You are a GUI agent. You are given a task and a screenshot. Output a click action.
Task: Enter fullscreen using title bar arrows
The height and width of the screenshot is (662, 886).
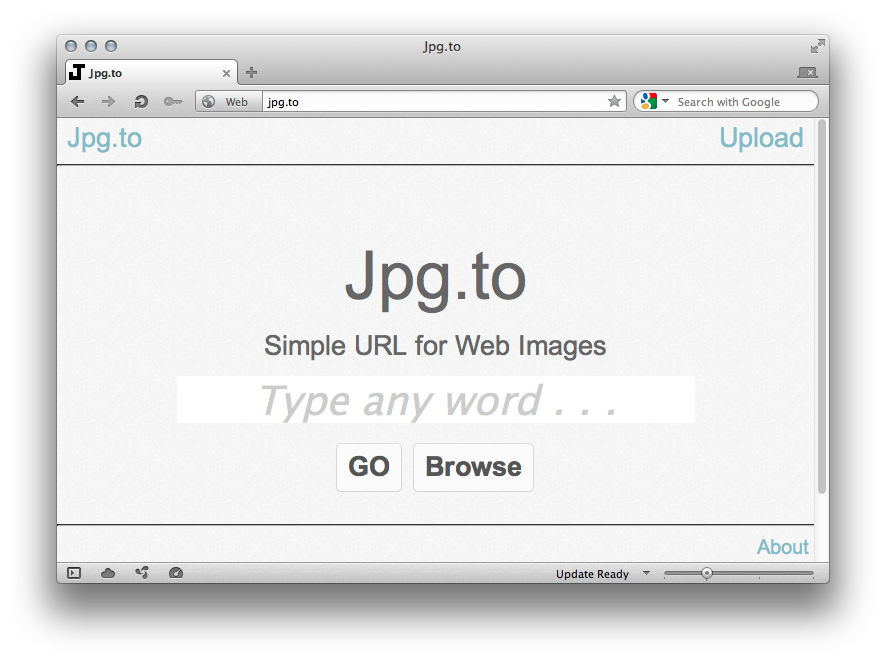point(818,46)
